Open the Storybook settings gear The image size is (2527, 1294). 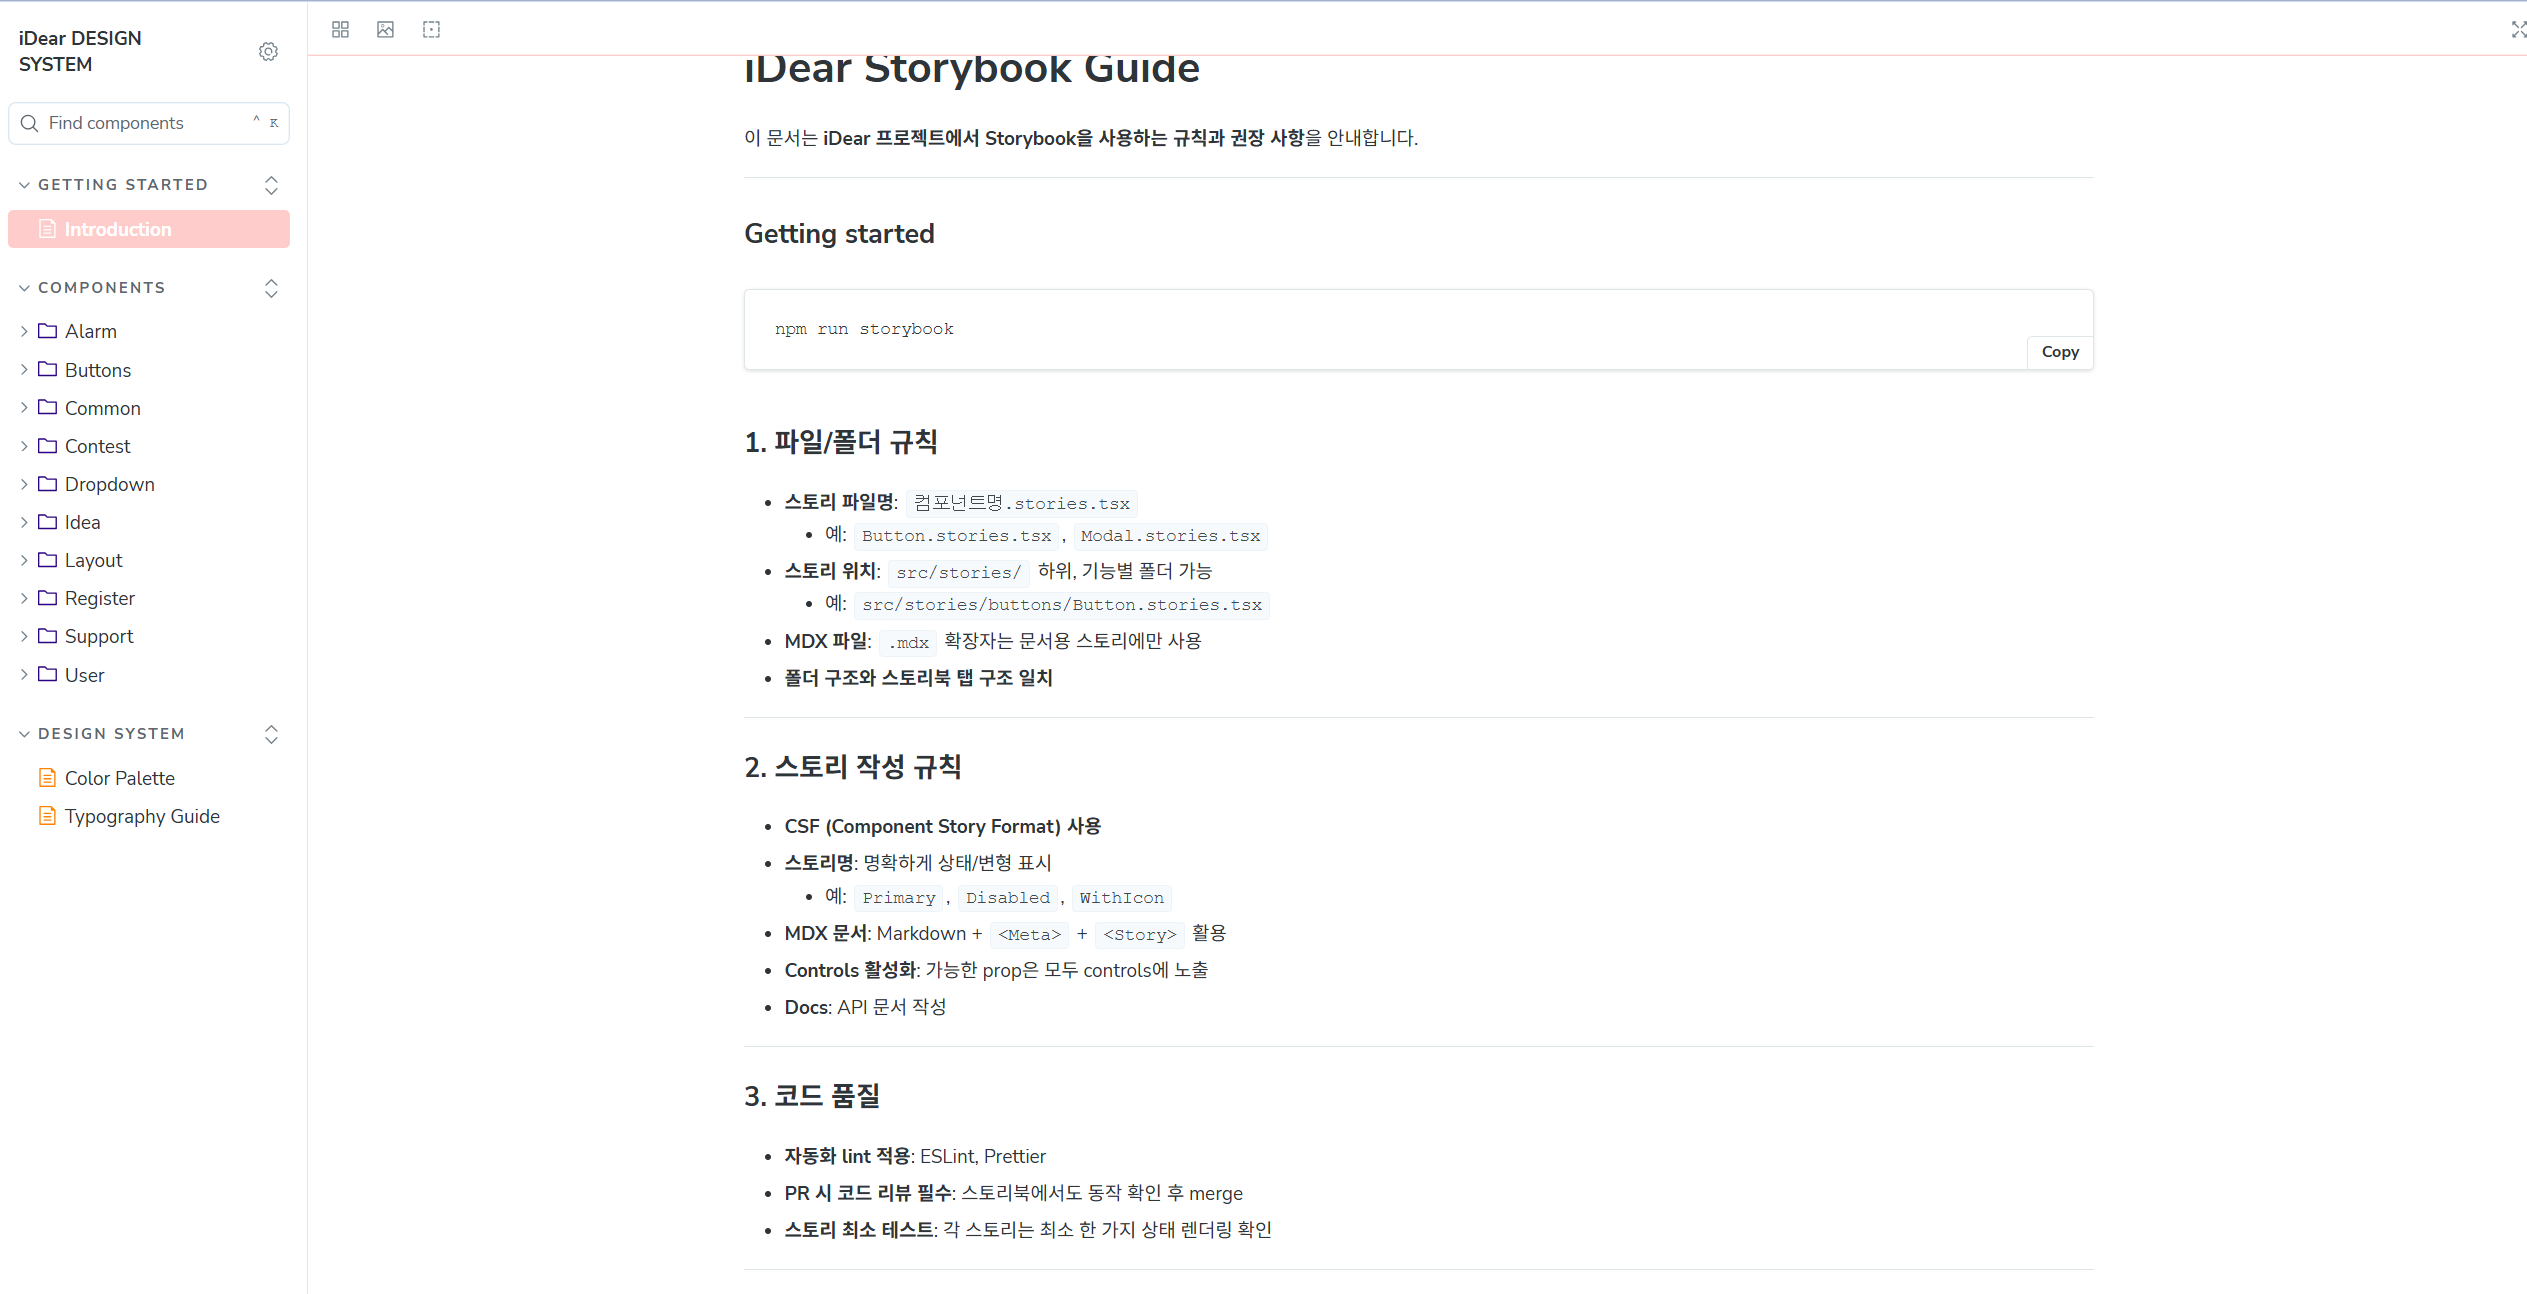[x=268, y=51]
